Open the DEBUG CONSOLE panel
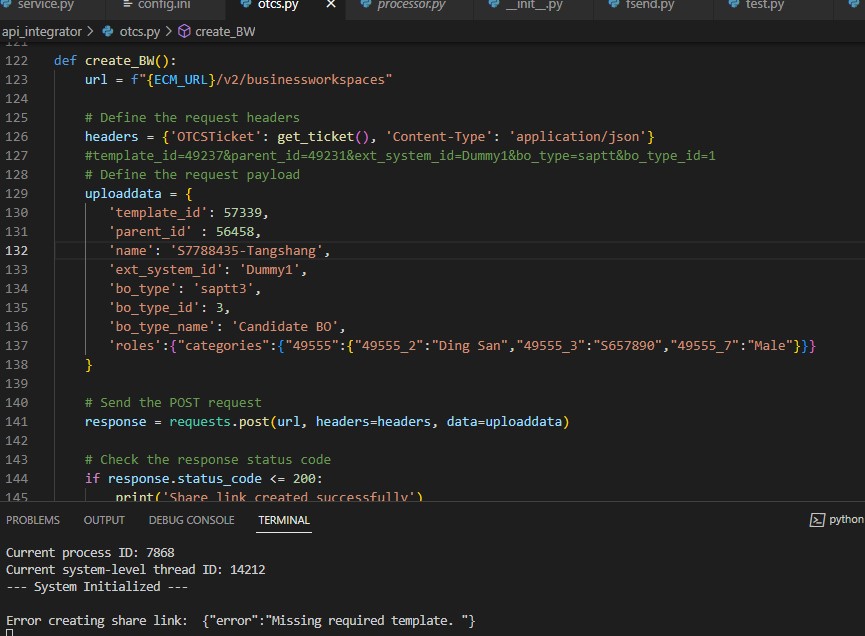Image resolution: width=865 pixels, height=636 pixels. point(191,520)
